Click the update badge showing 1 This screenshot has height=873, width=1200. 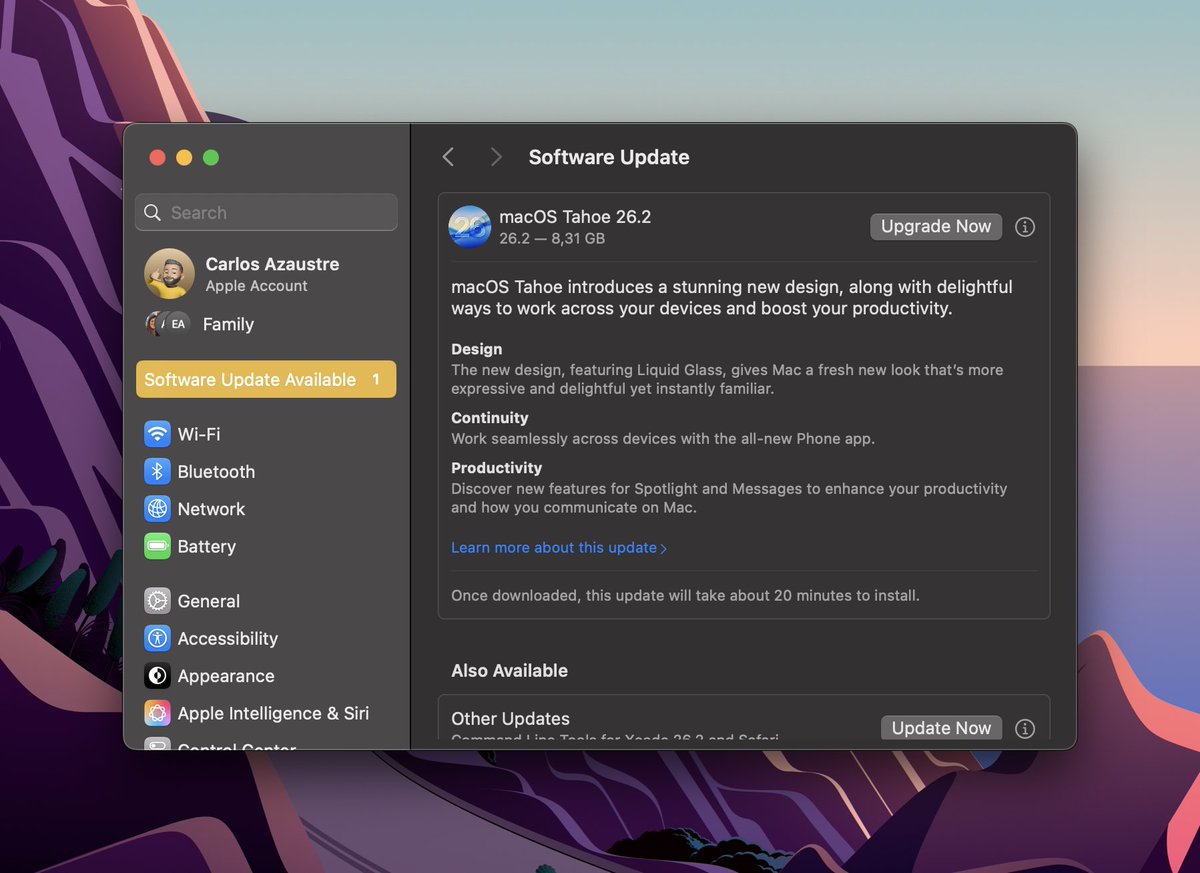point(376,380)
